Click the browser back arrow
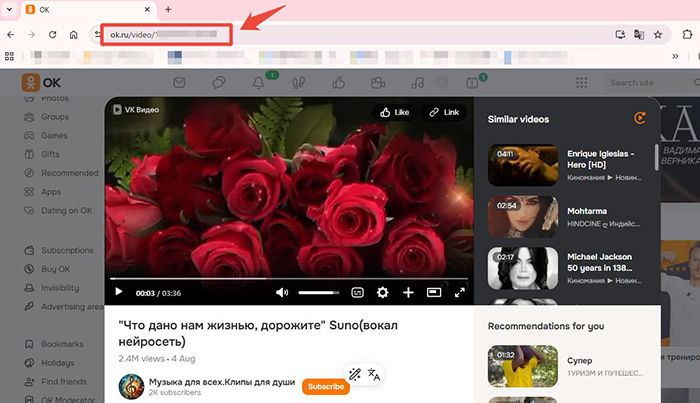The image size is (700, 403). (11, 34)
